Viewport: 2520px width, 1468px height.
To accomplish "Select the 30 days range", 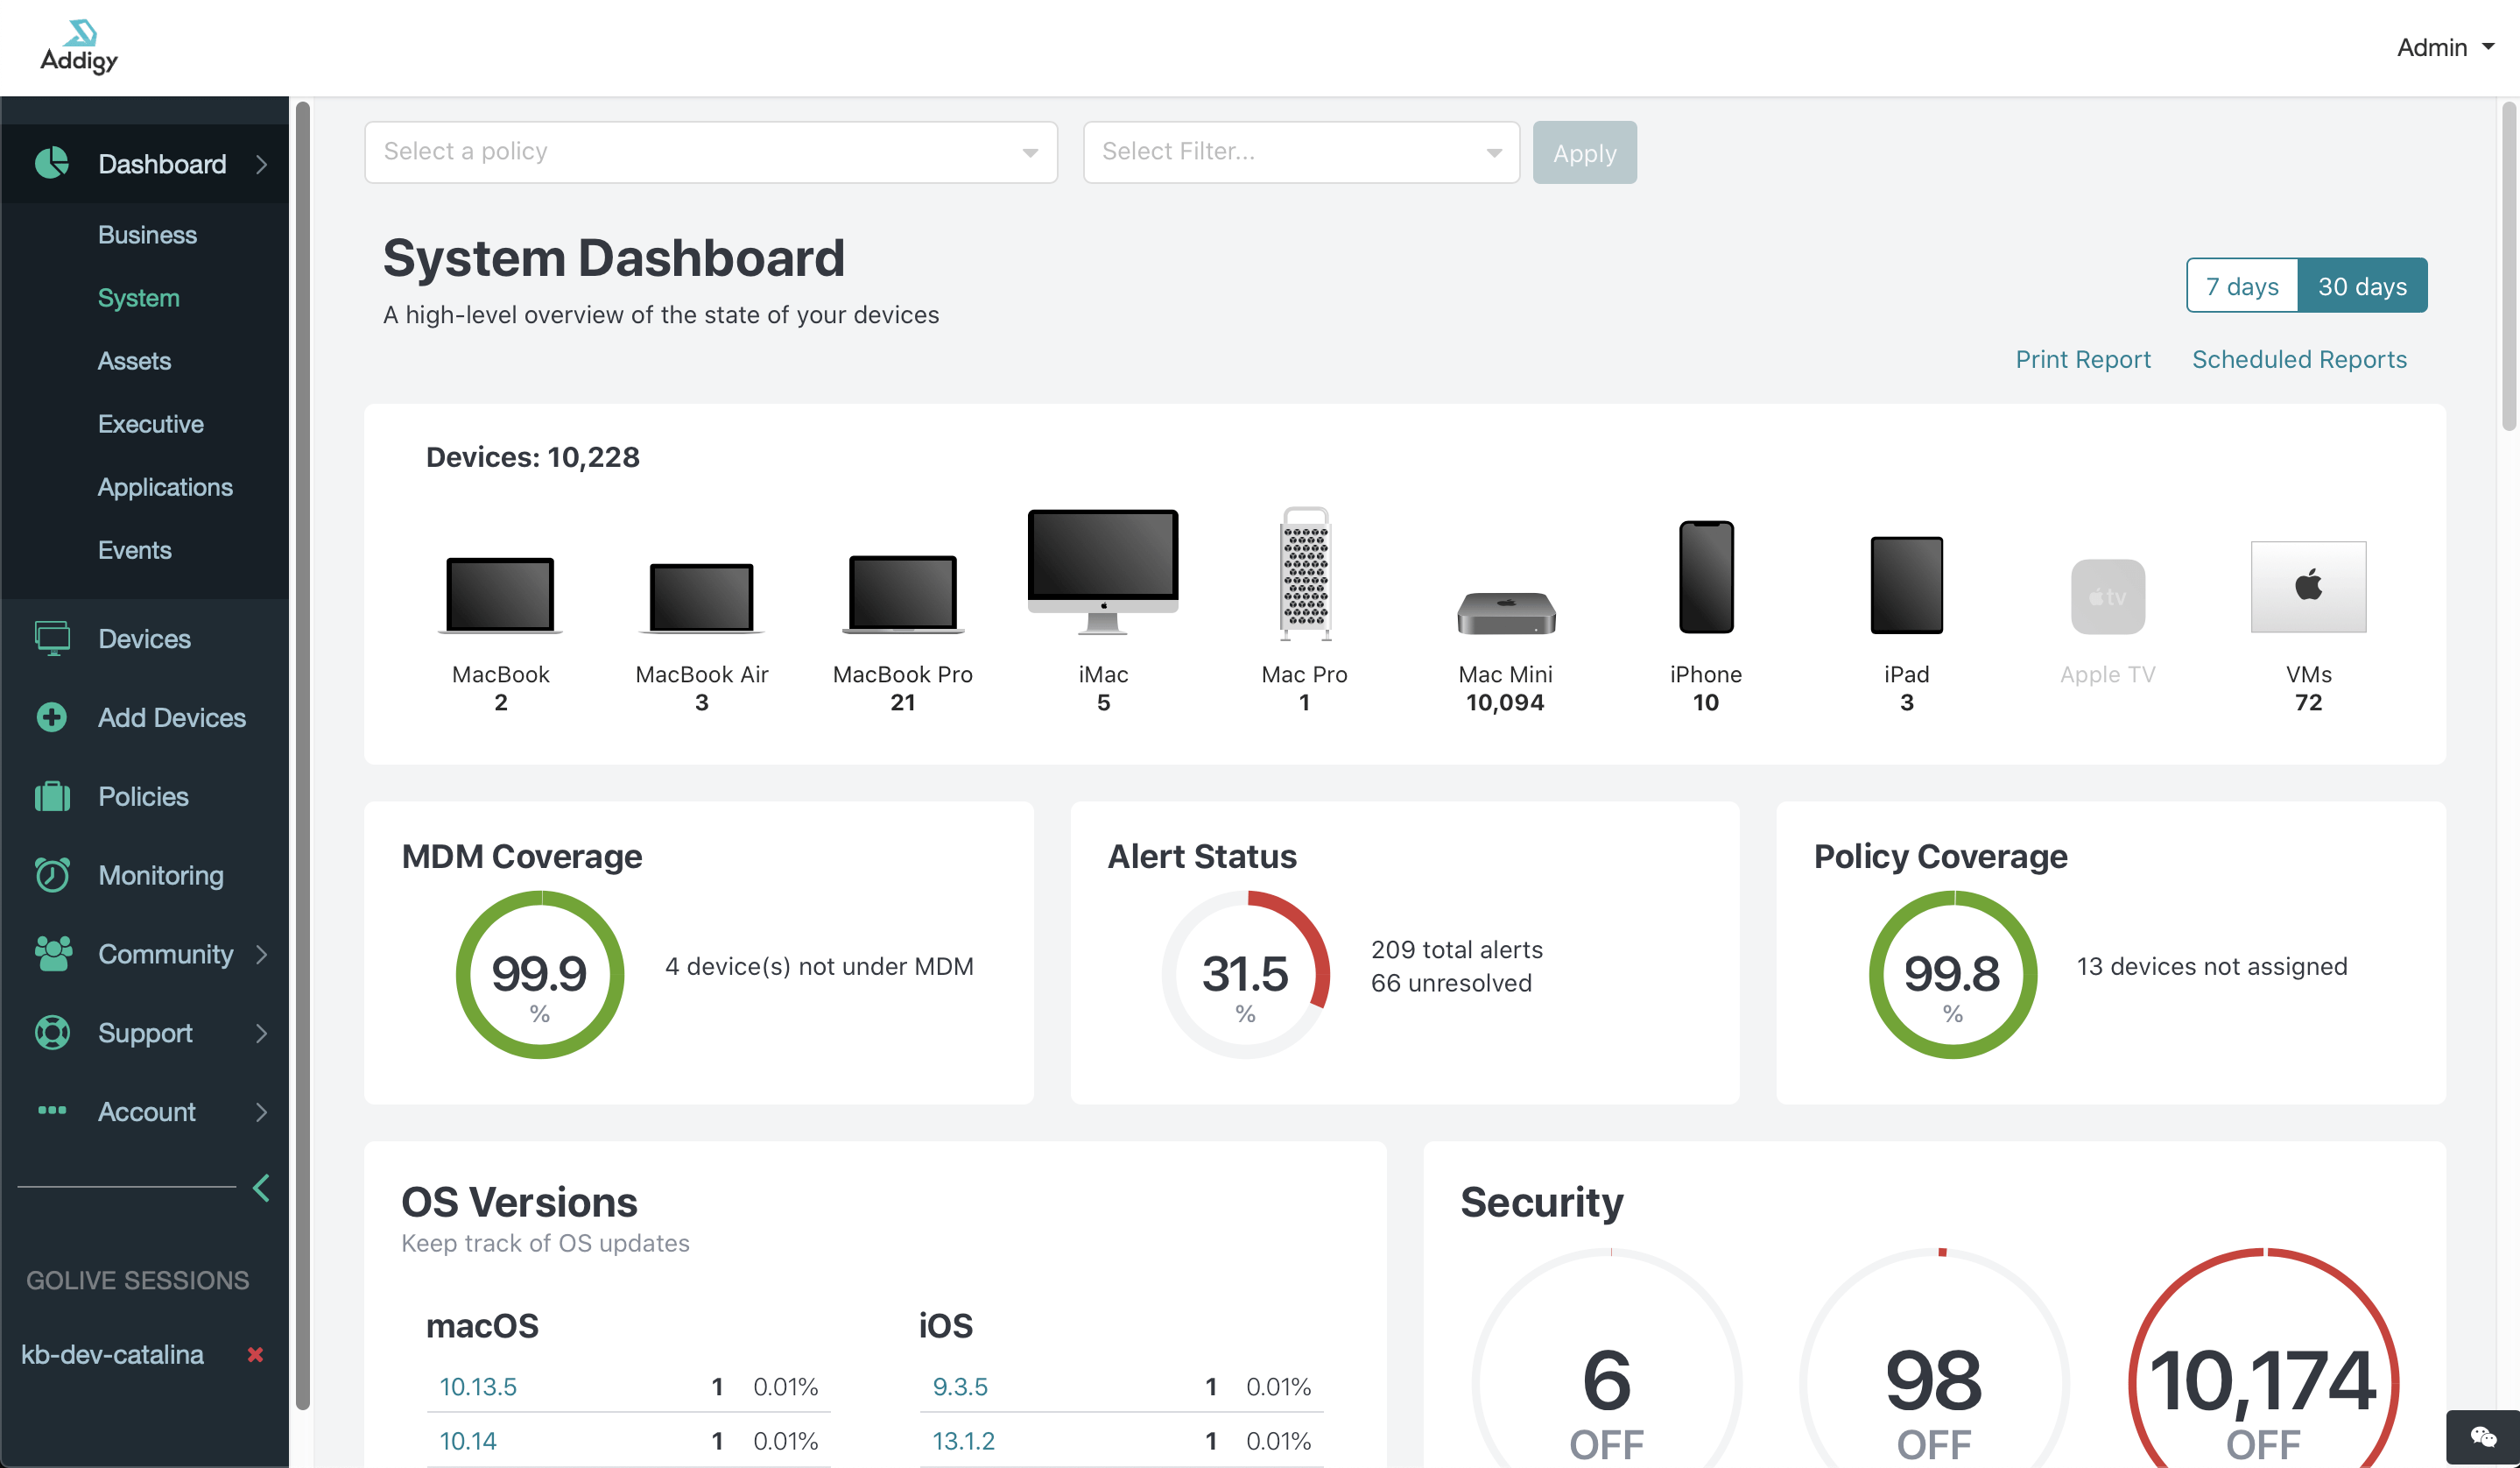I will 2362,286.
